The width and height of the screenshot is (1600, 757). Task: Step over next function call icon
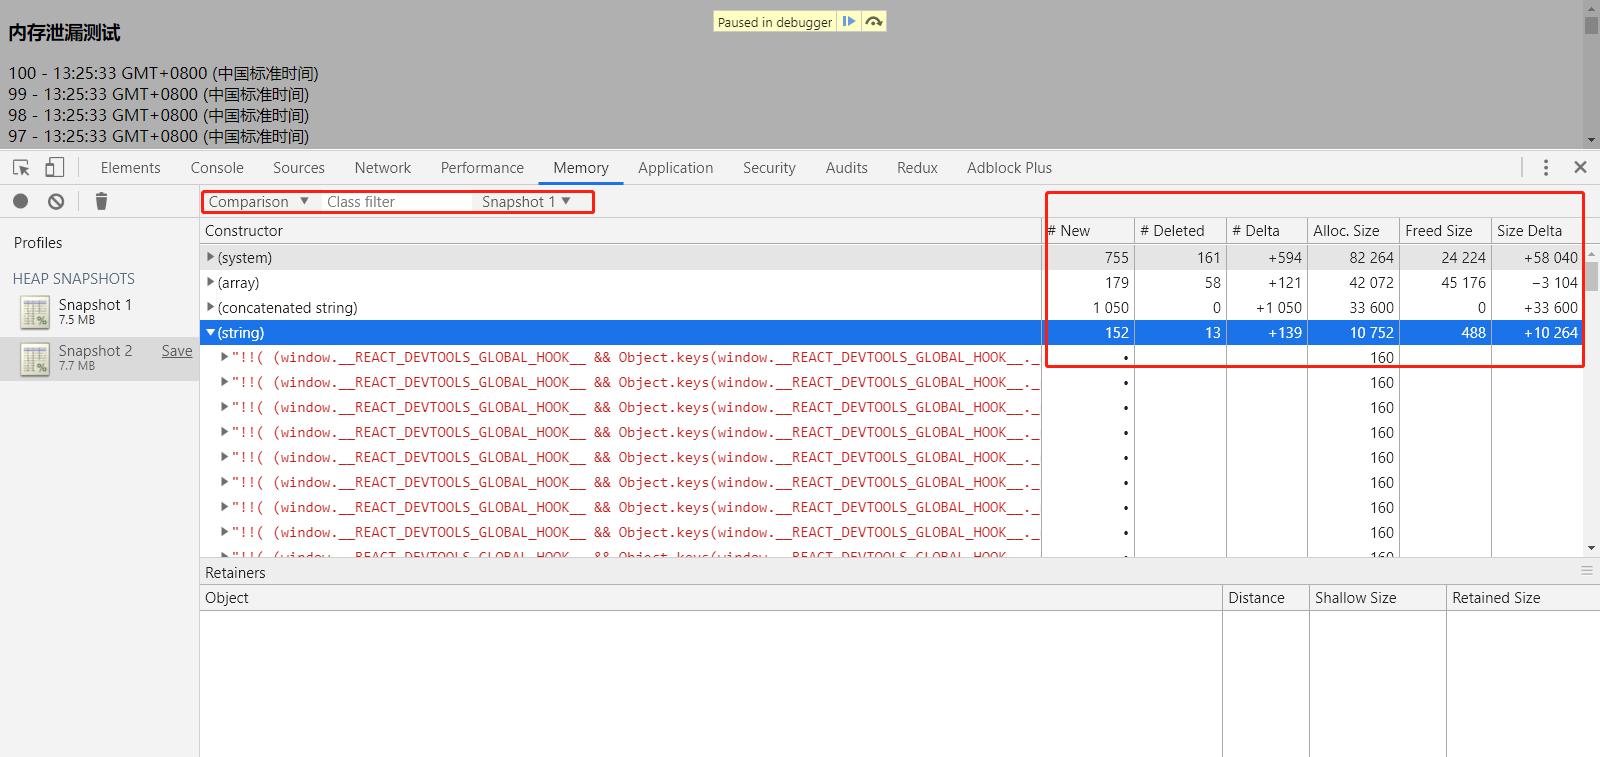click(x=874, y=21)
